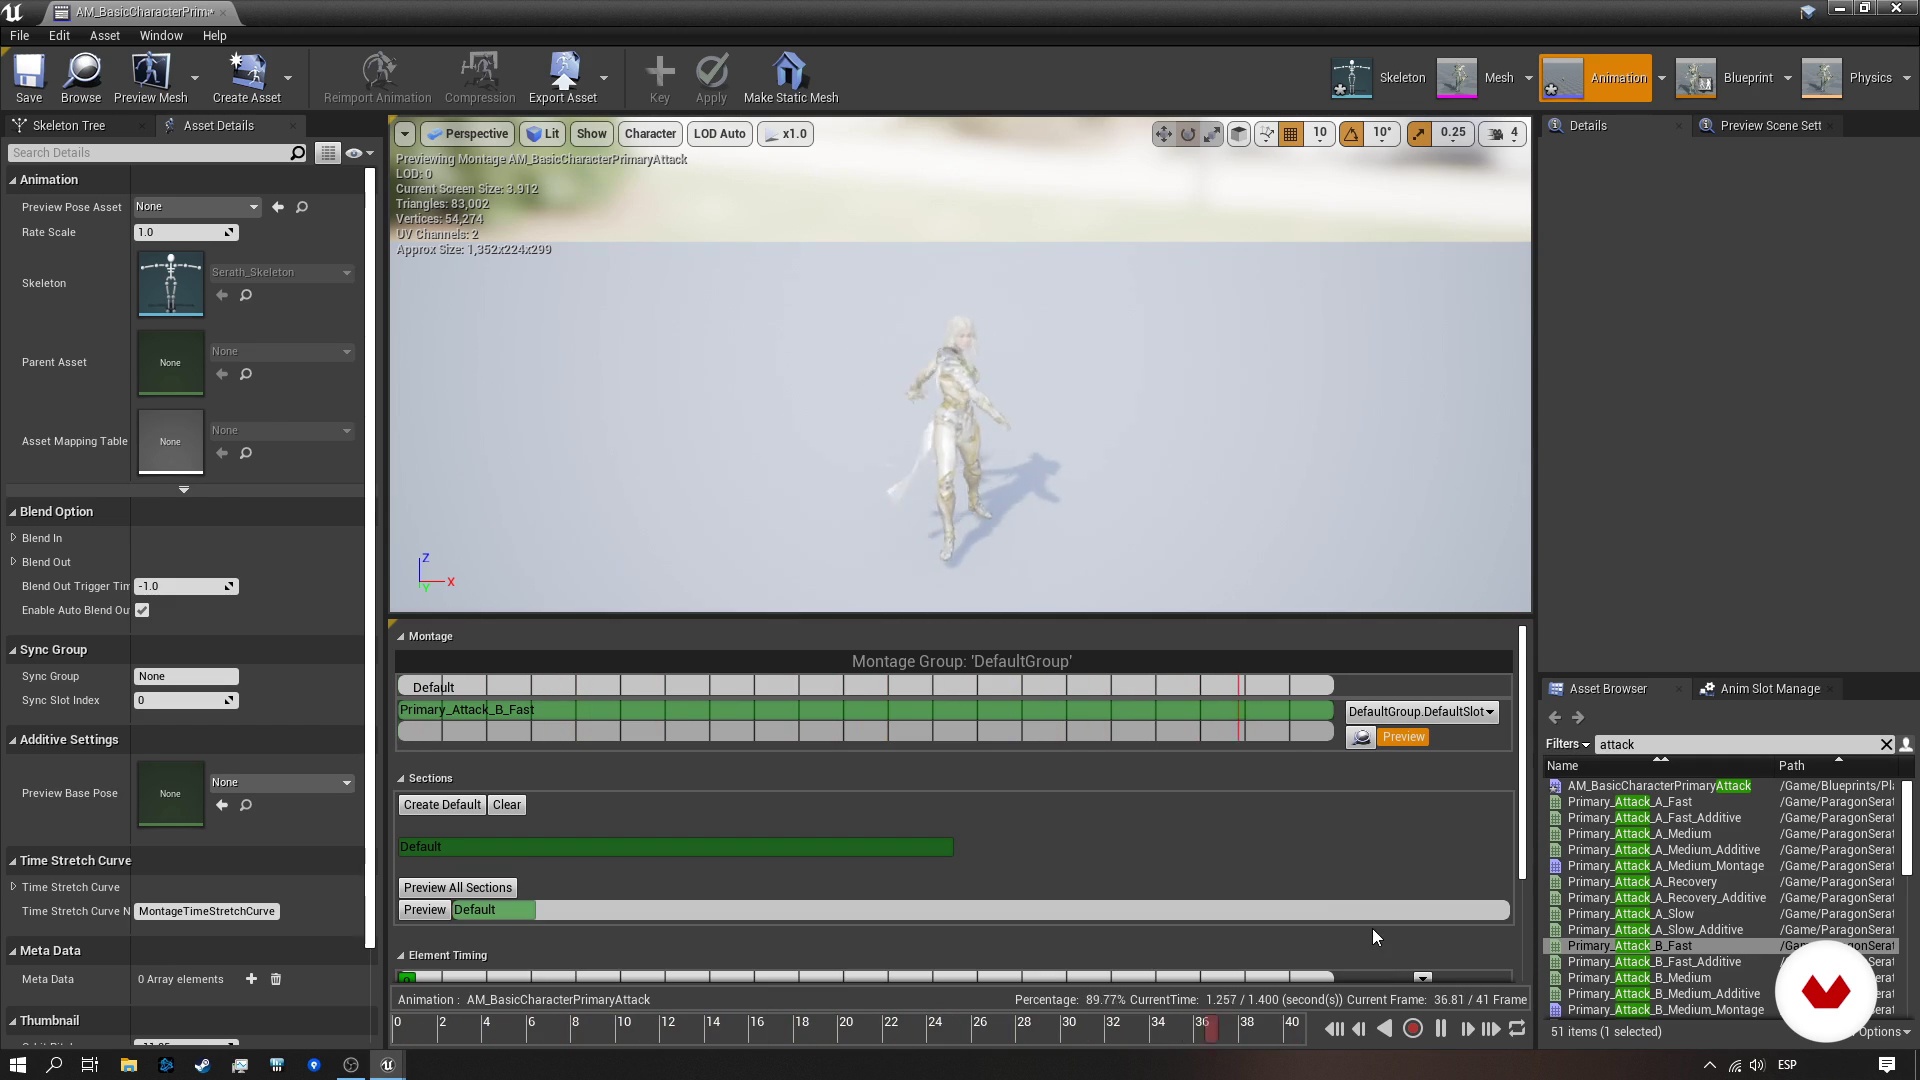Open File Explorer from the taskbar
Viewport: 1920px width, 1080px height.
(x=128, y=1065)
